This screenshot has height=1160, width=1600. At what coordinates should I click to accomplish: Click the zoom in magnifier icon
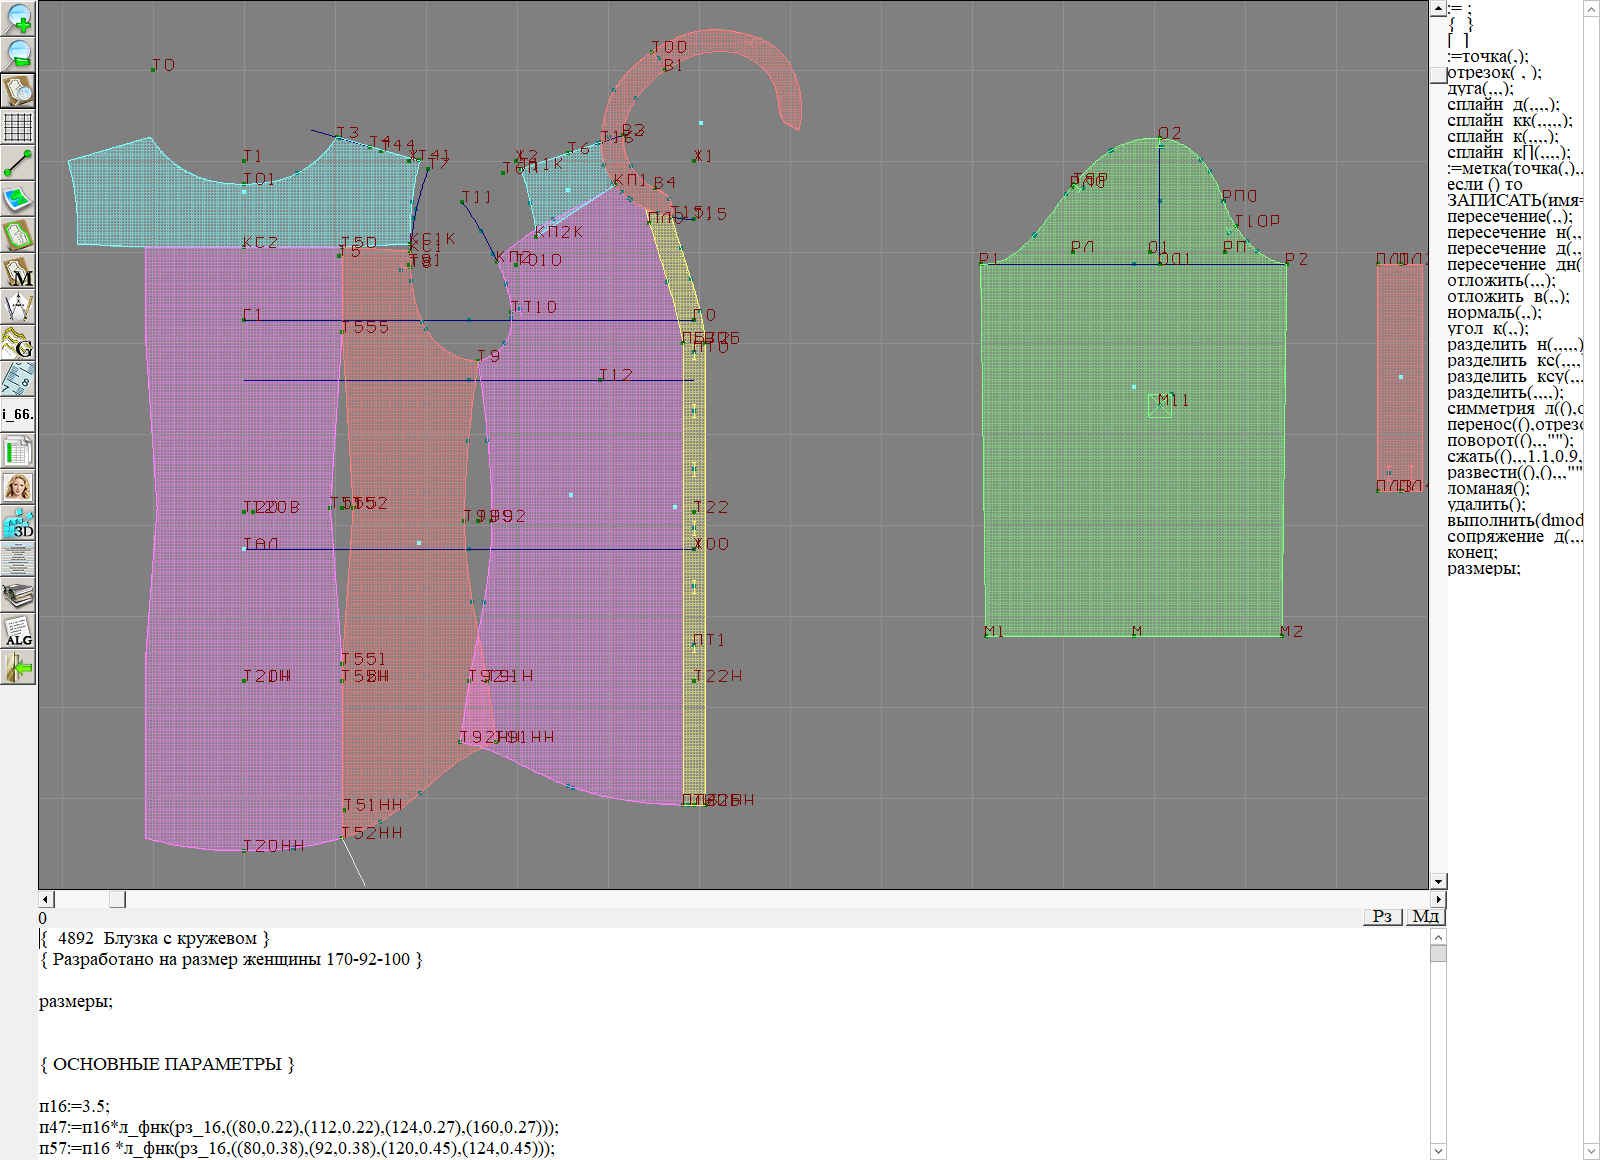(18, 18)
